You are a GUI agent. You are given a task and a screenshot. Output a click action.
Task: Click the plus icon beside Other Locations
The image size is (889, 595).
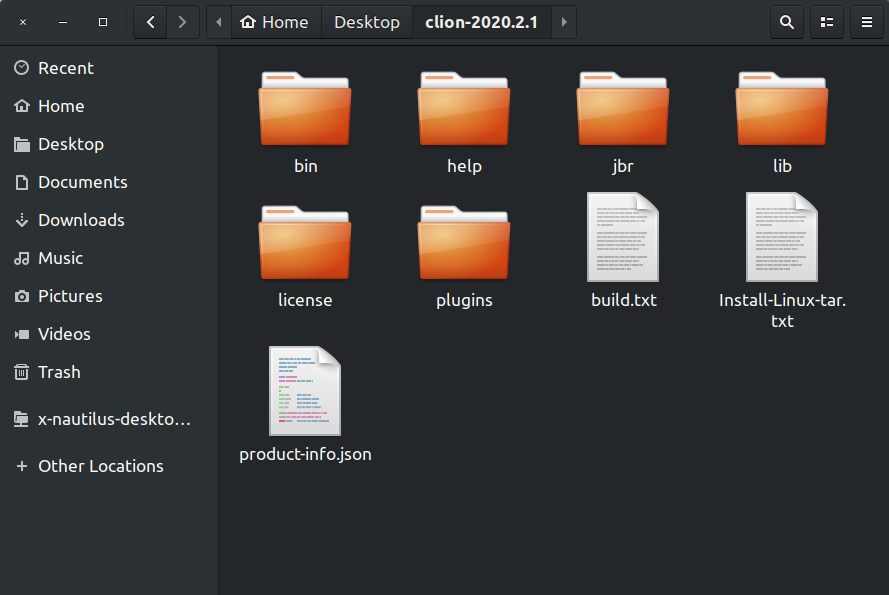point(22,466)
